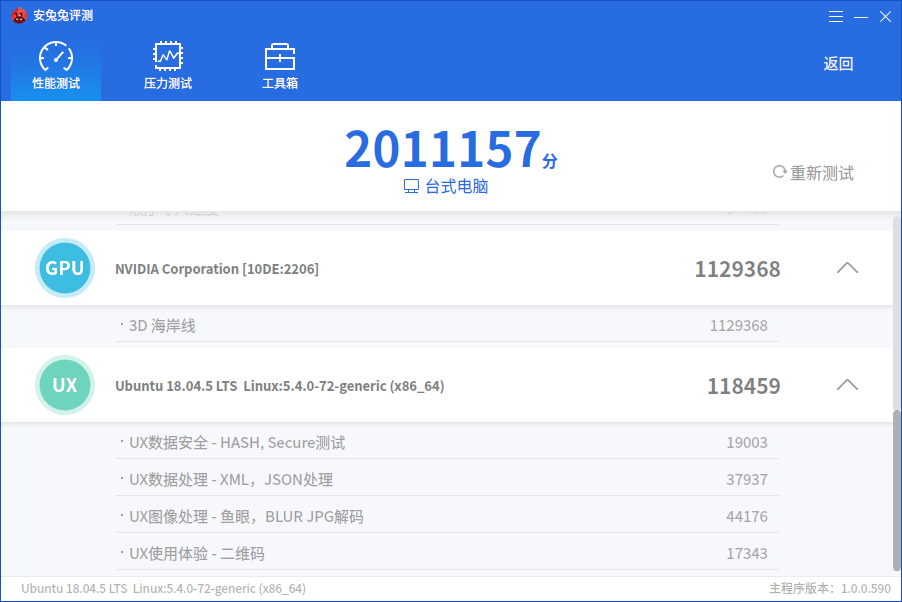Click the vertical scrollbar thumb

click(896, 490)
